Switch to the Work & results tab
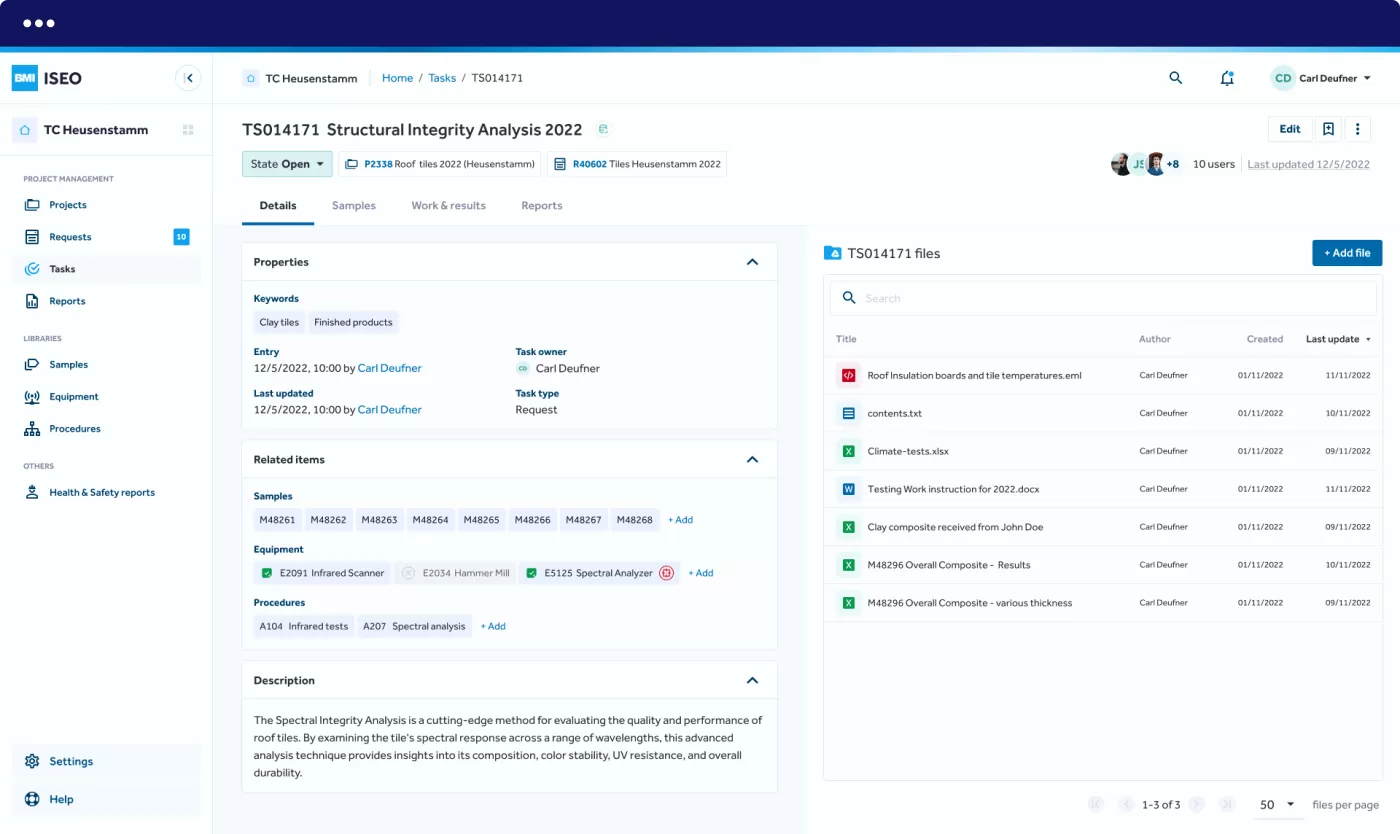Screen dimensions: 1400x834 tap(448, 206)
